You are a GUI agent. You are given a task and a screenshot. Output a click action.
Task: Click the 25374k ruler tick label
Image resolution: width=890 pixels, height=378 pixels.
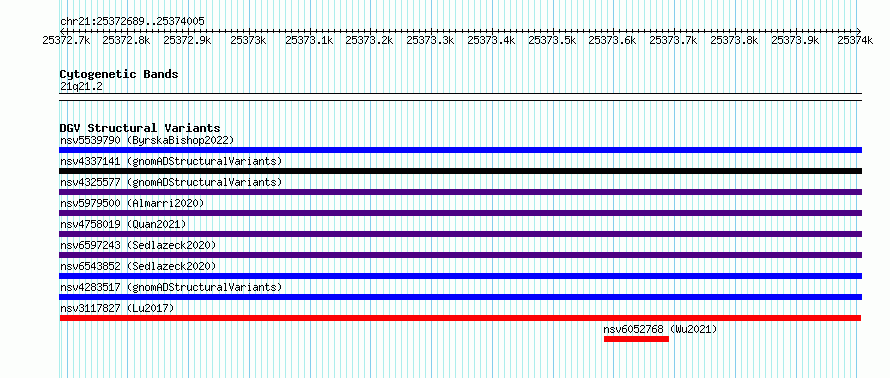point(855,40)
